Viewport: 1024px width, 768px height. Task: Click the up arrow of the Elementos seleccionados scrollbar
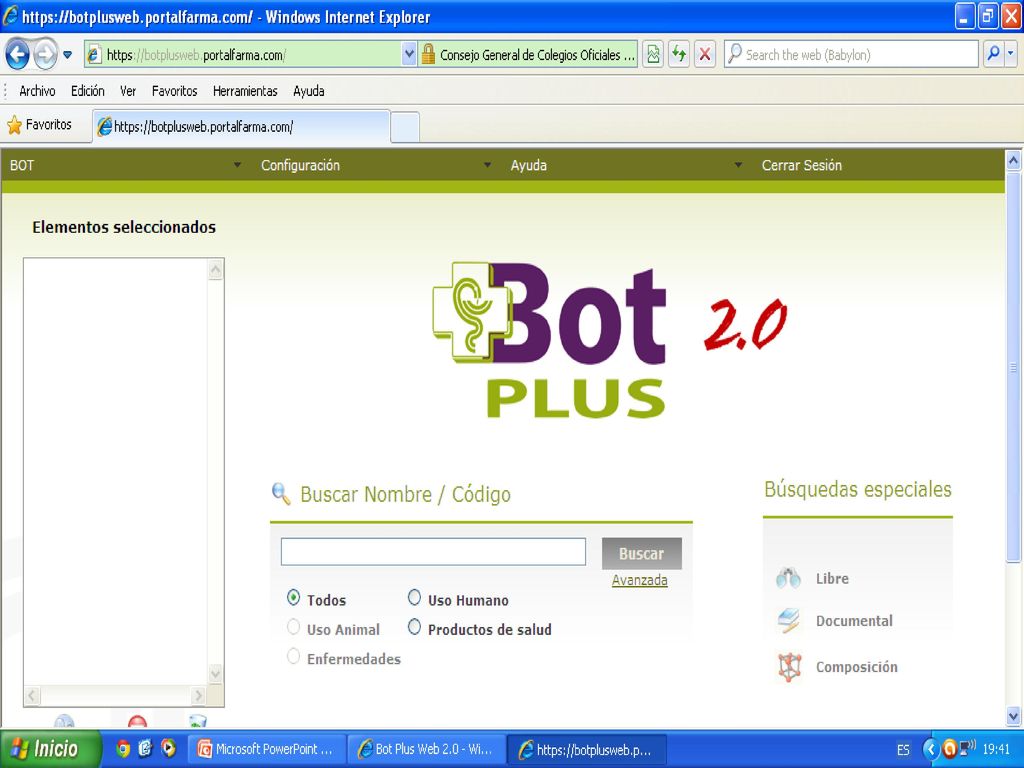click(216, 269)
